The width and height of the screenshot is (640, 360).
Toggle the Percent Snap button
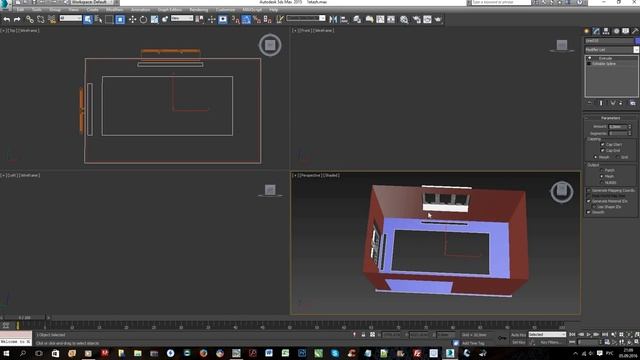[x=257, y=19]
